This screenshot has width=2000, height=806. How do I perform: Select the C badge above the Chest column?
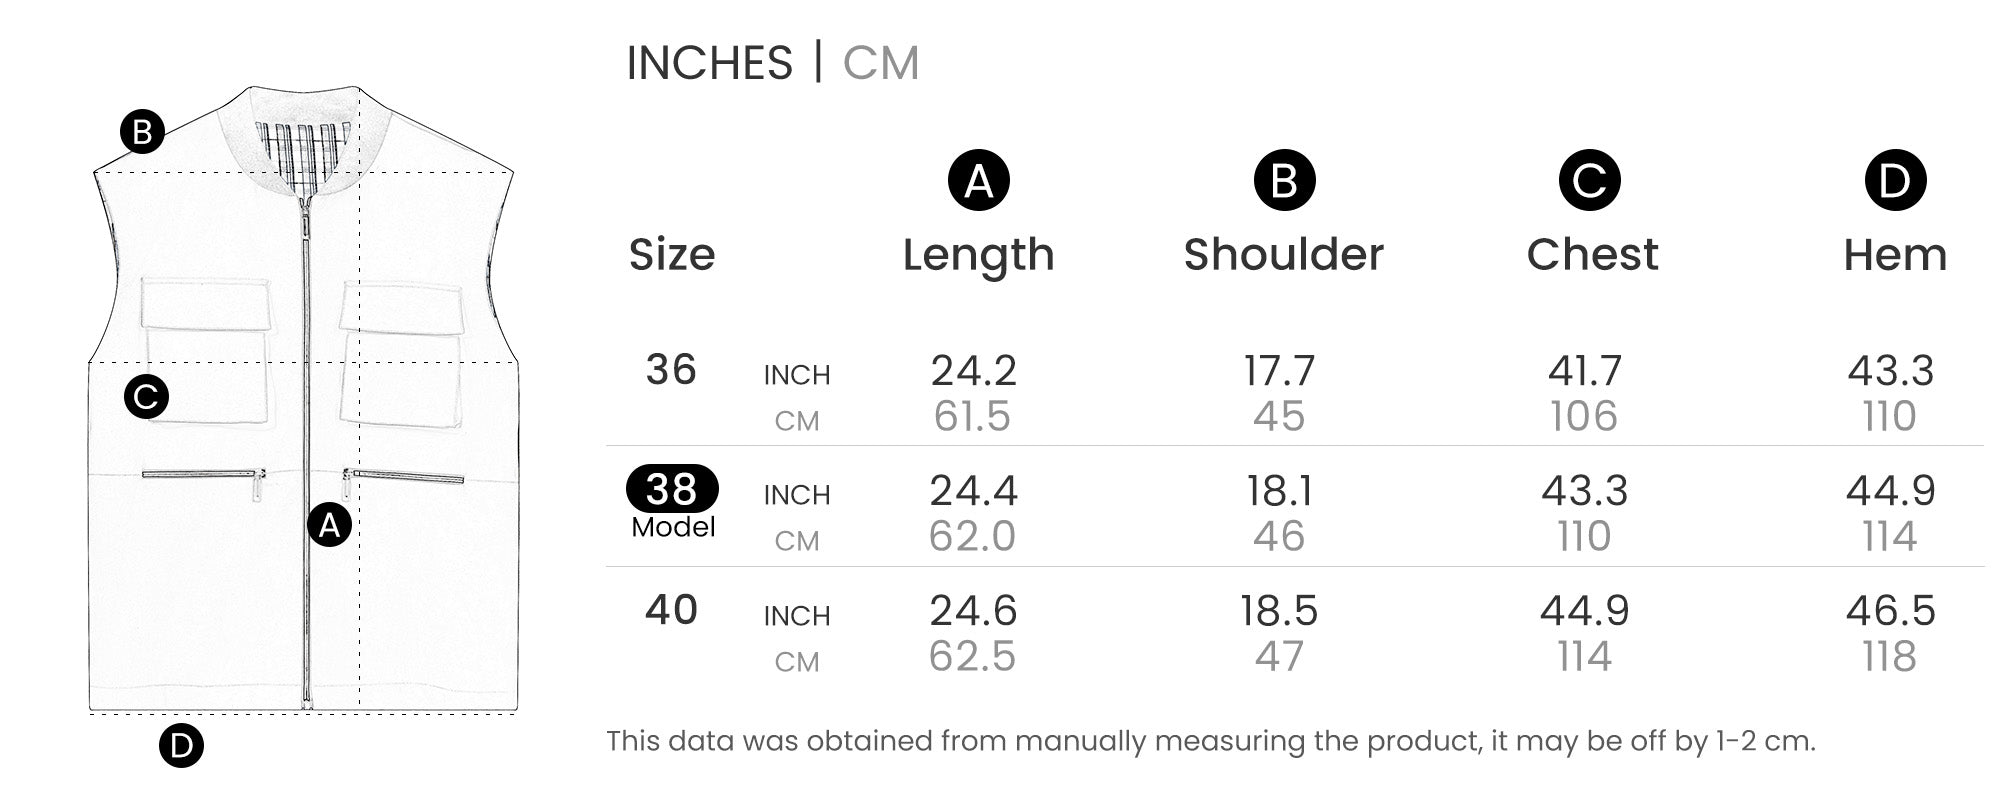[x=1589, y=181]
